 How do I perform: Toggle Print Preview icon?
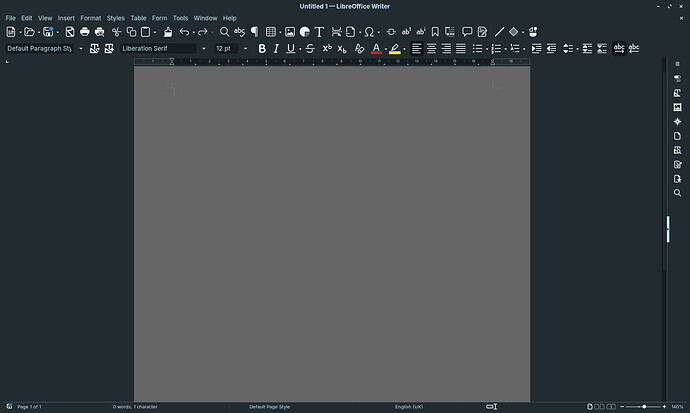click(x=99, y=32)
